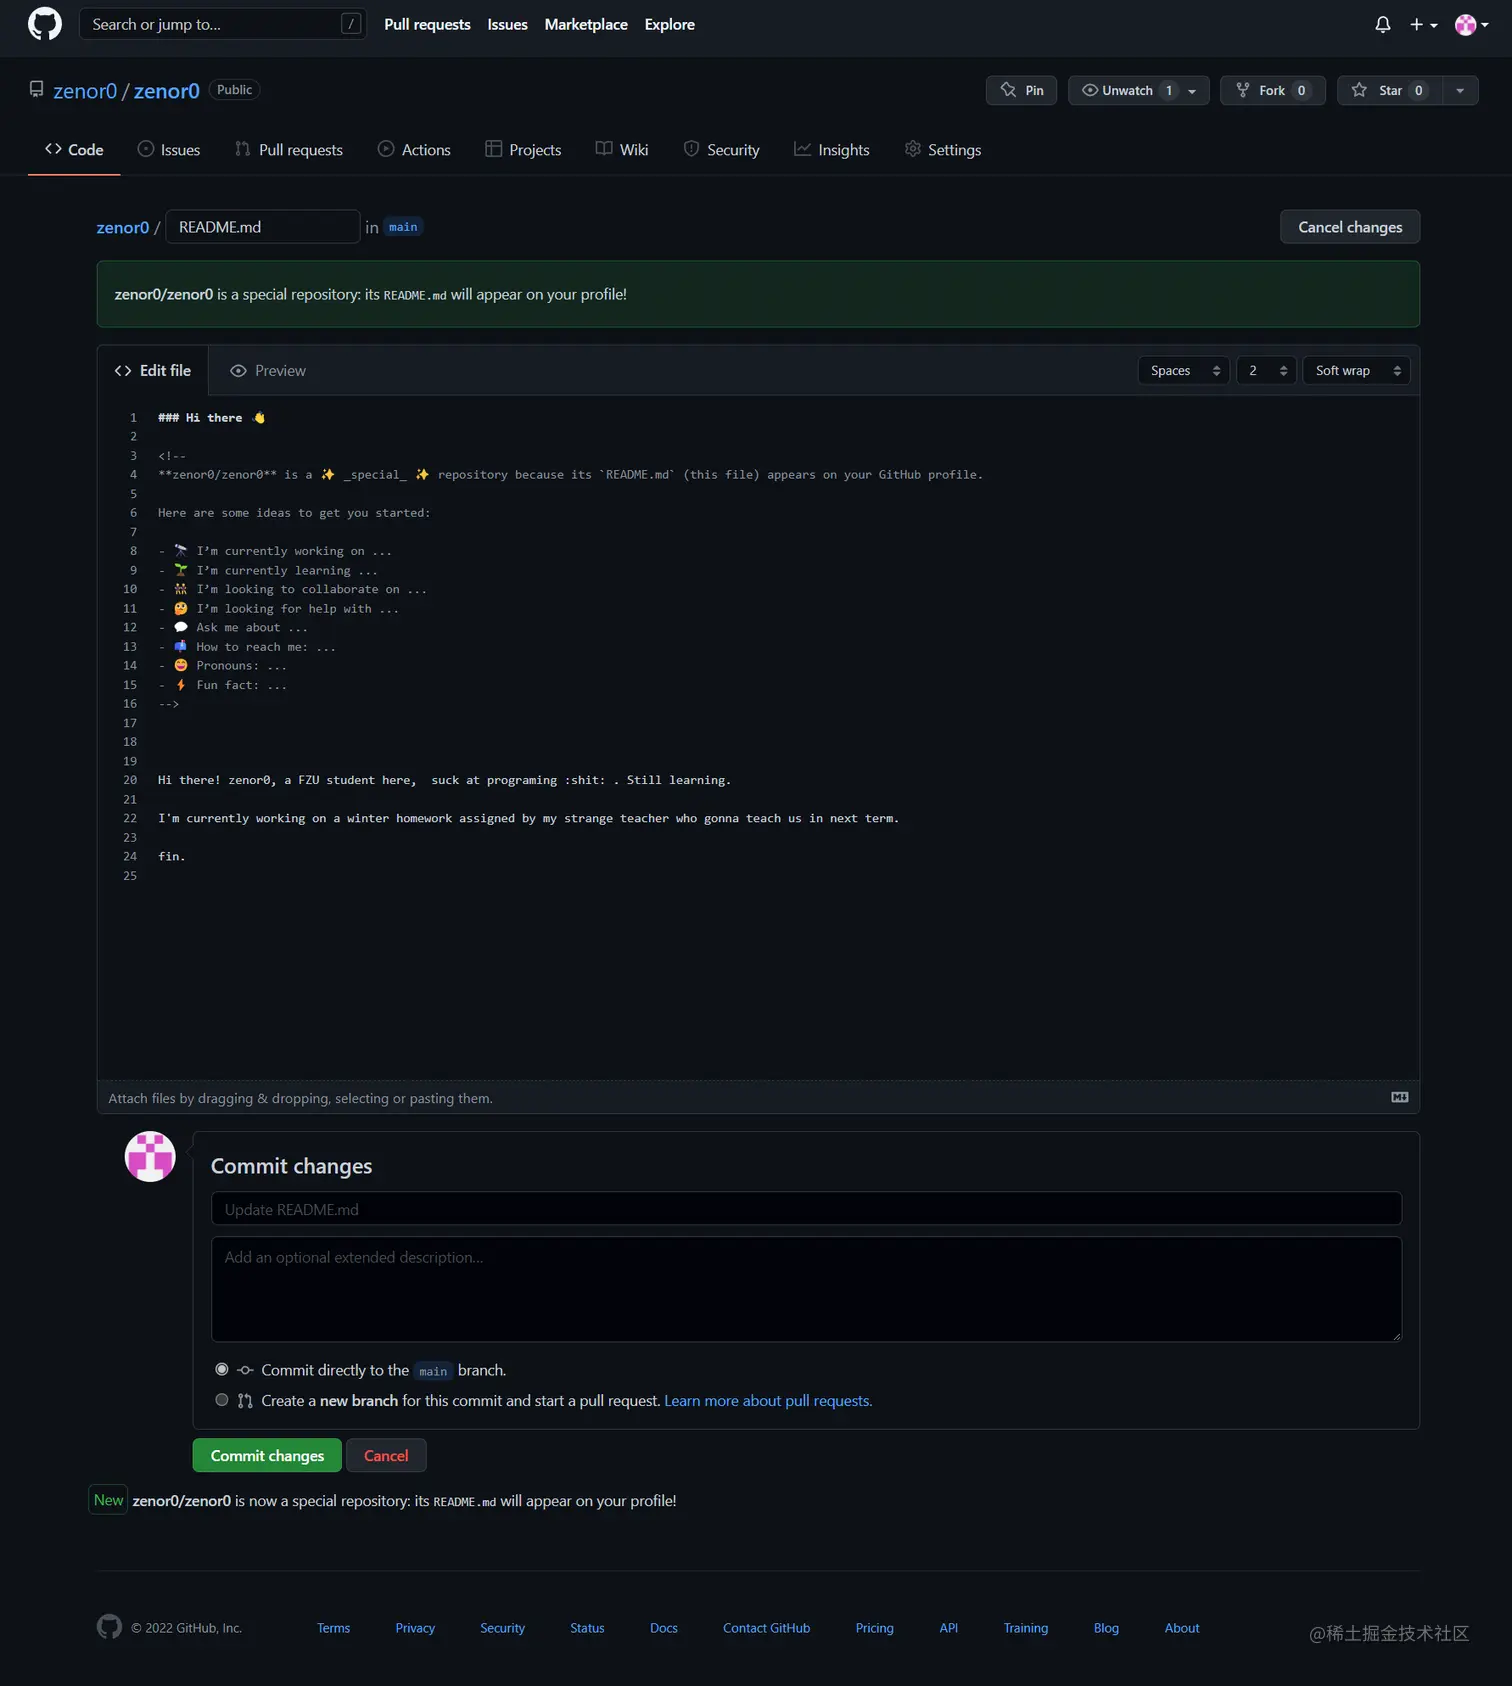Open the Status footer link
The image size is (1512, 1686).
(x=587, y=1628)
